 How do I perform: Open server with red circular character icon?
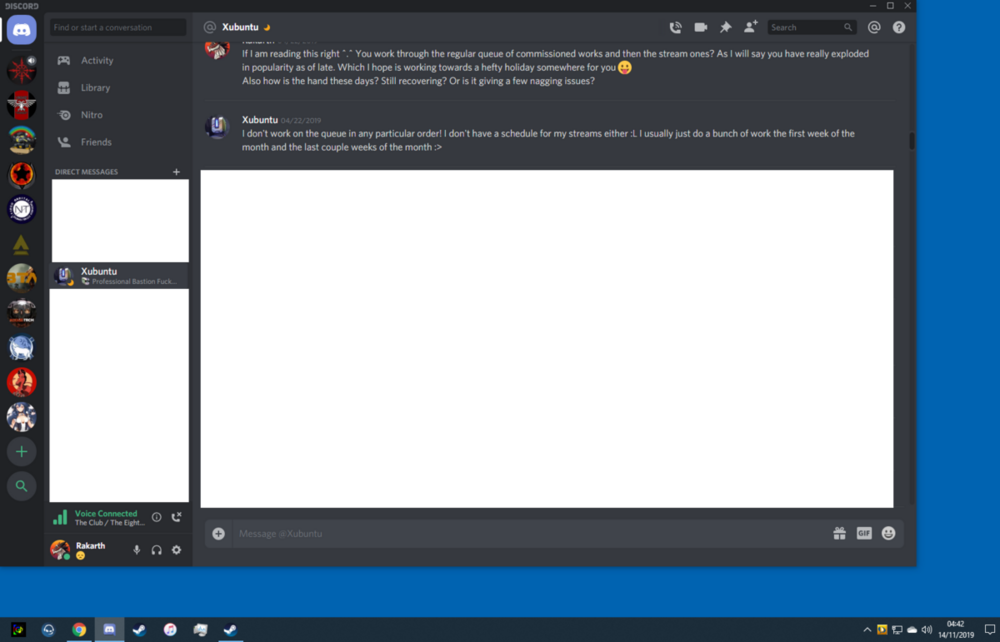click(21, 383)
